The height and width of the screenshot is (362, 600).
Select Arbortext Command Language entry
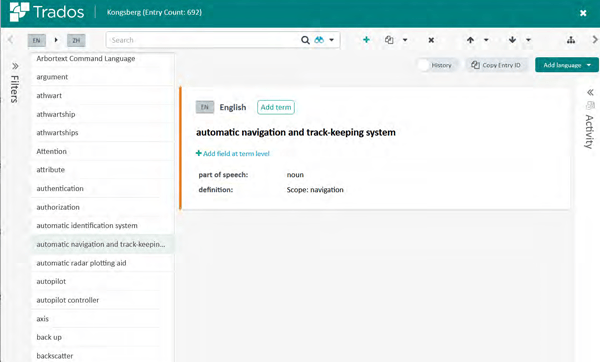(103, 59)
